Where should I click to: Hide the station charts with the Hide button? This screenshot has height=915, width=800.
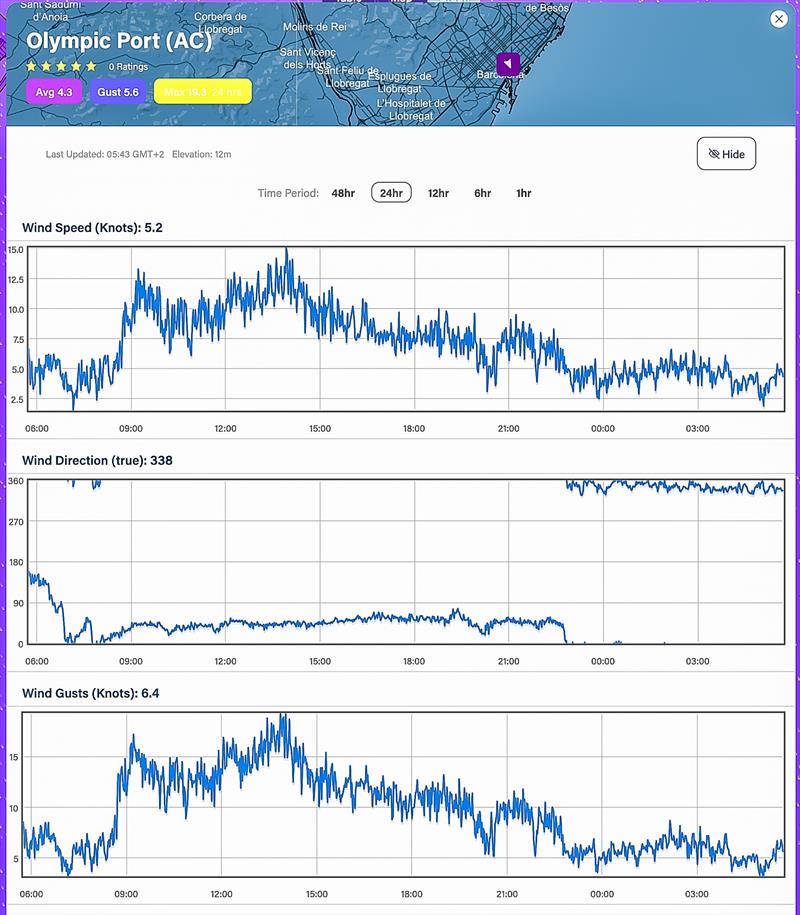tap(726, 154)
